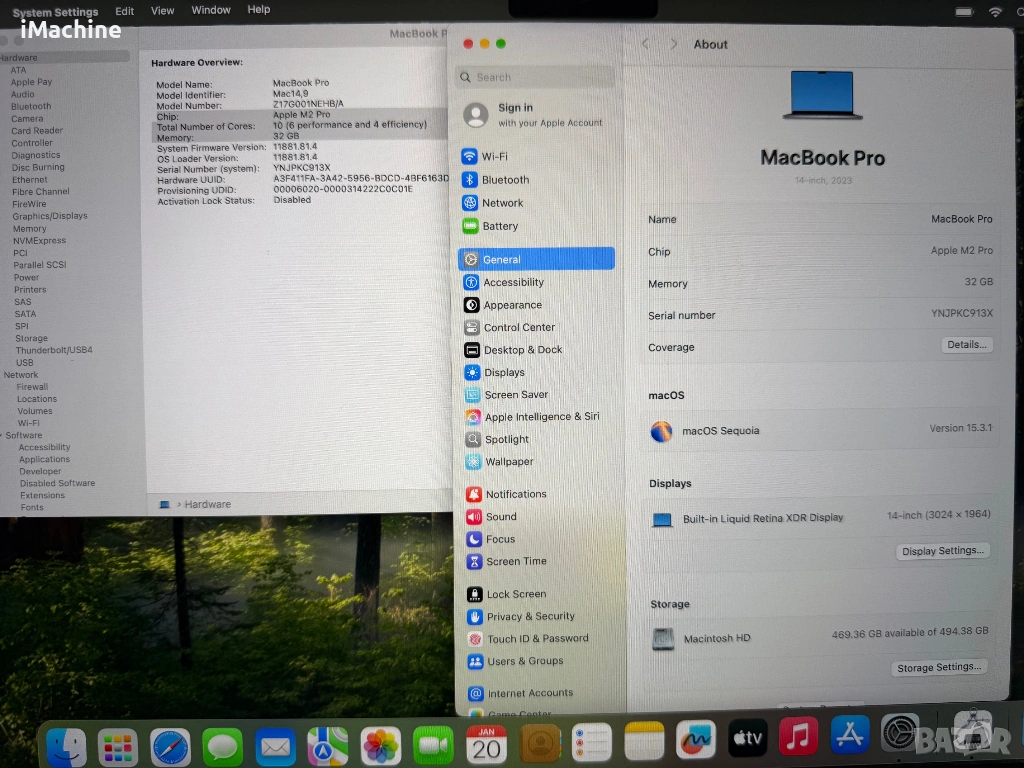Click the Coverage Details button

tap(966, 345)
